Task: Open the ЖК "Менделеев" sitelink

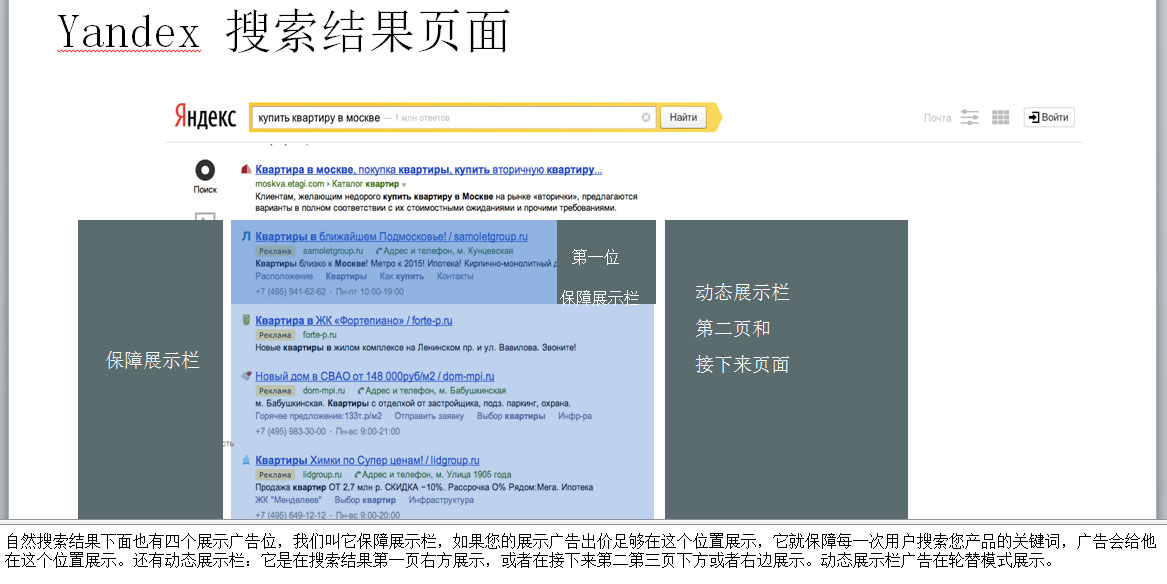Action: tap(289, 500)
